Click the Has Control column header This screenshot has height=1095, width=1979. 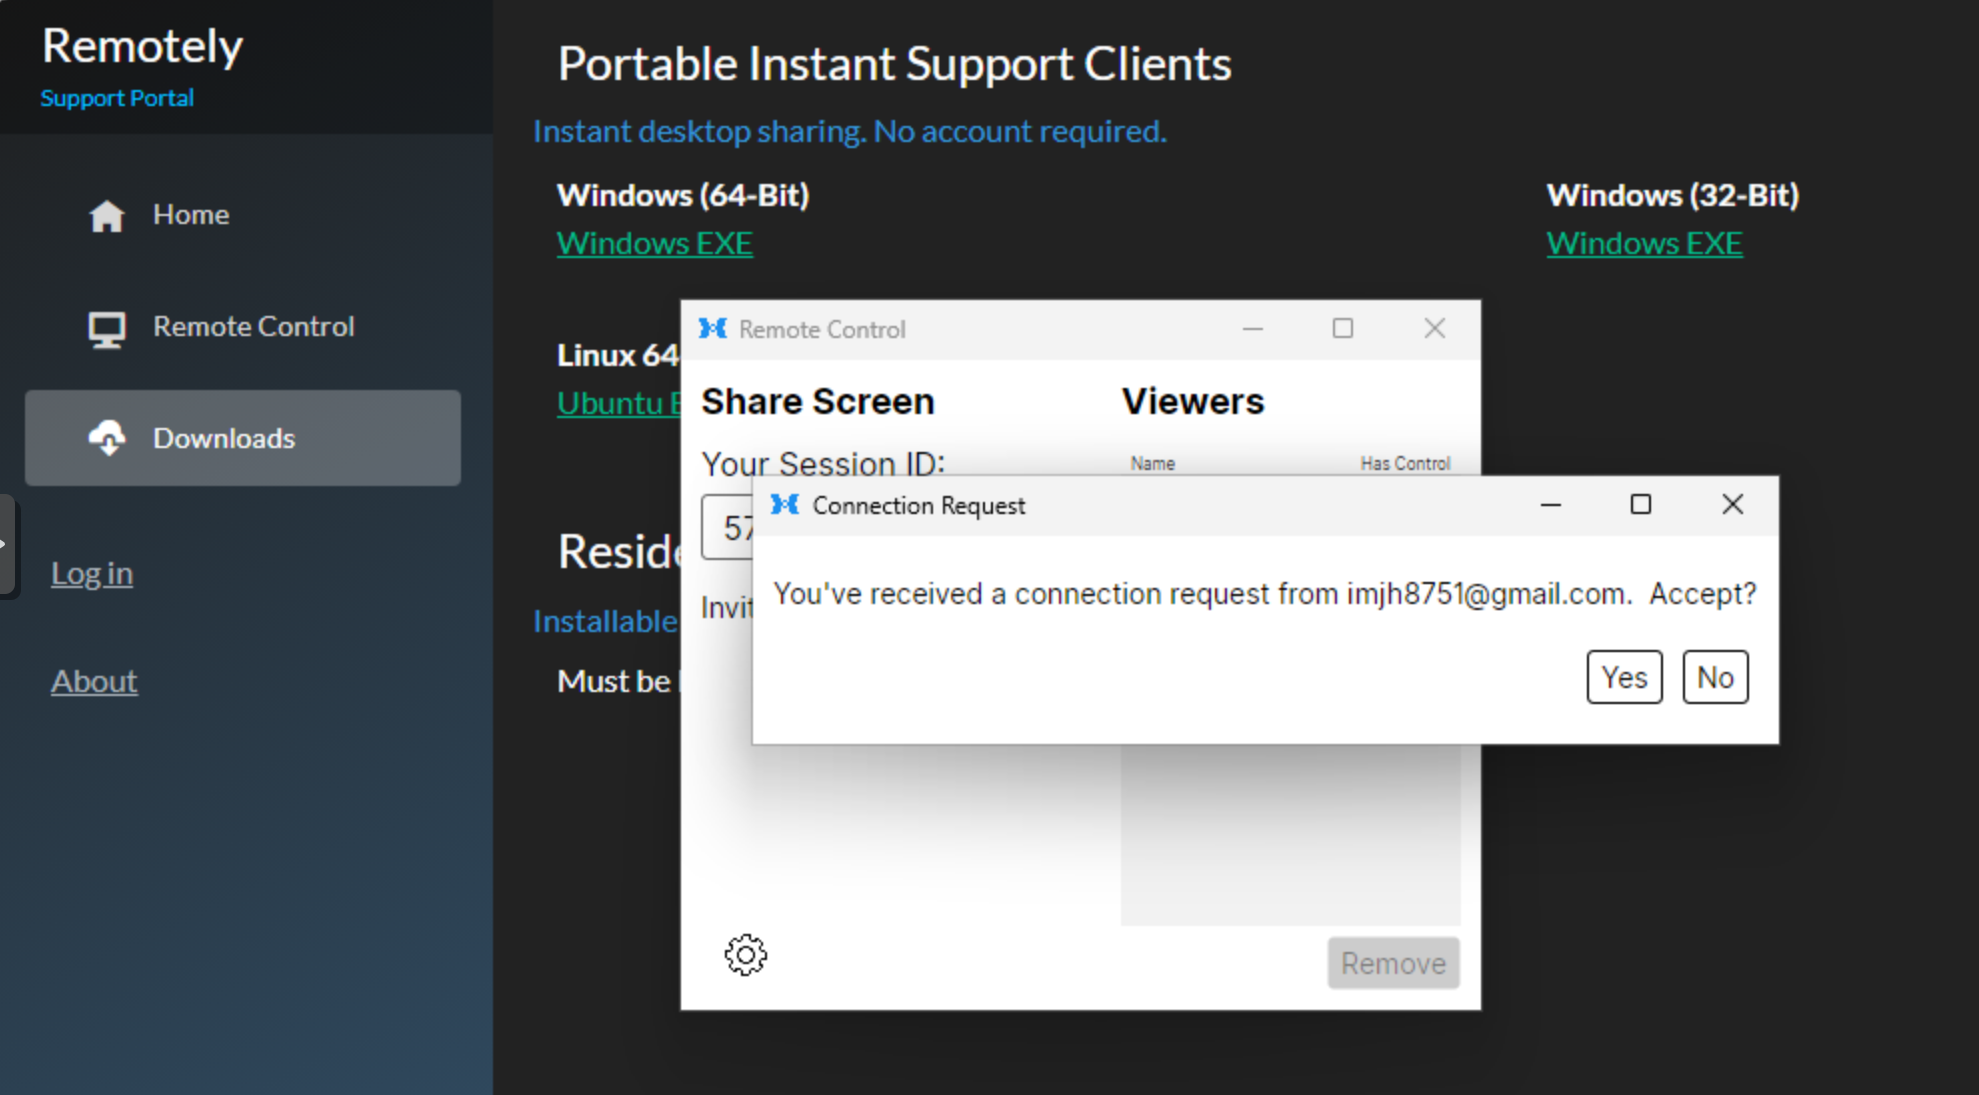1405,463
